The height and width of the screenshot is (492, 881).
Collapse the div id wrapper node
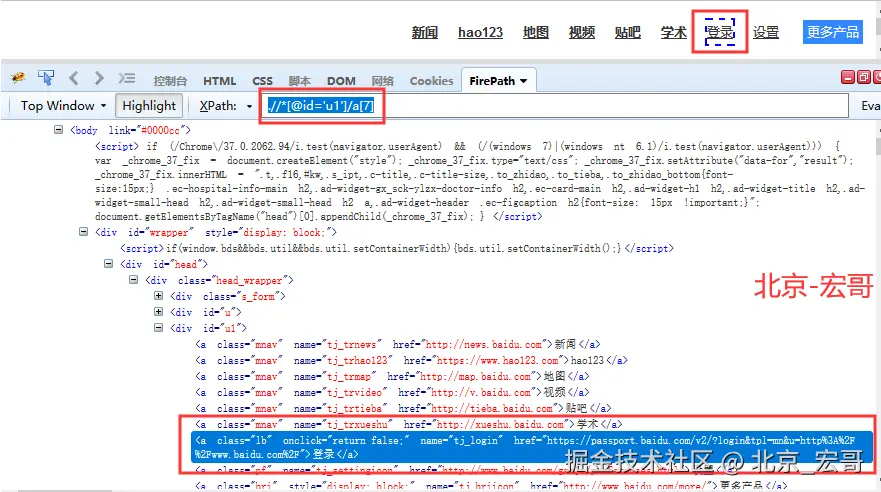(x=83, y=231)
